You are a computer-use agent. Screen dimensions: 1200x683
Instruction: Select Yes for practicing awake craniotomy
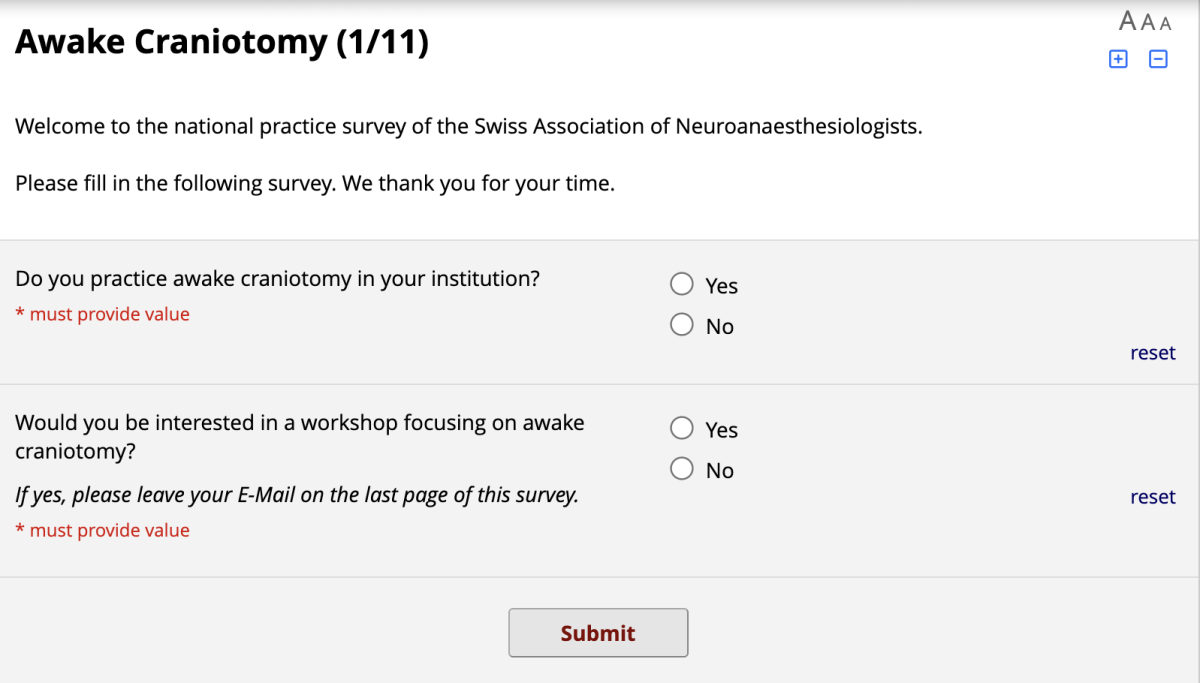[682, 284]
